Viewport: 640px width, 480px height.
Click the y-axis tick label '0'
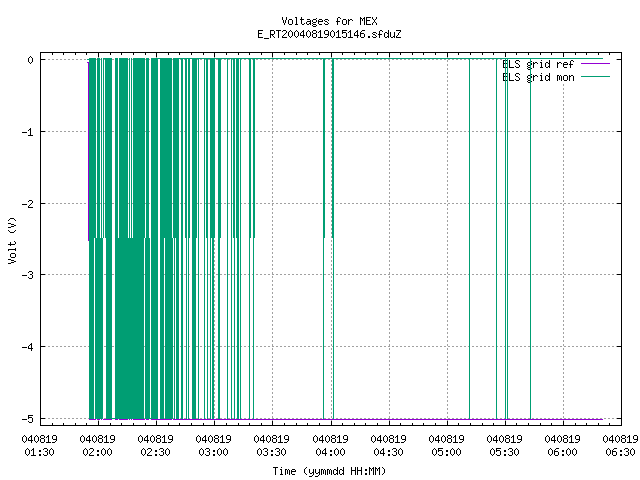(x=31, y=60)
